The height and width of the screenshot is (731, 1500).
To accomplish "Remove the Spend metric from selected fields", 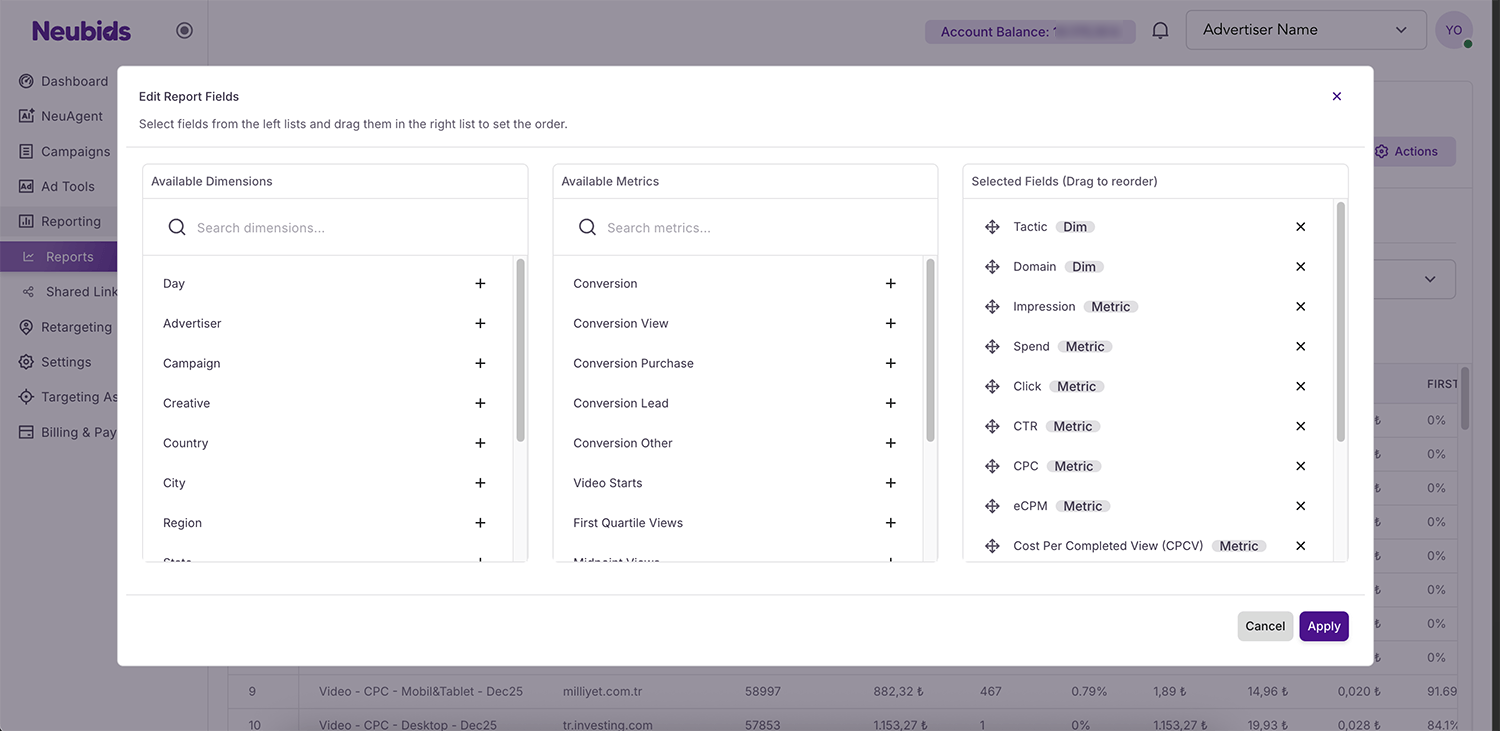I will click(1300, 347).
